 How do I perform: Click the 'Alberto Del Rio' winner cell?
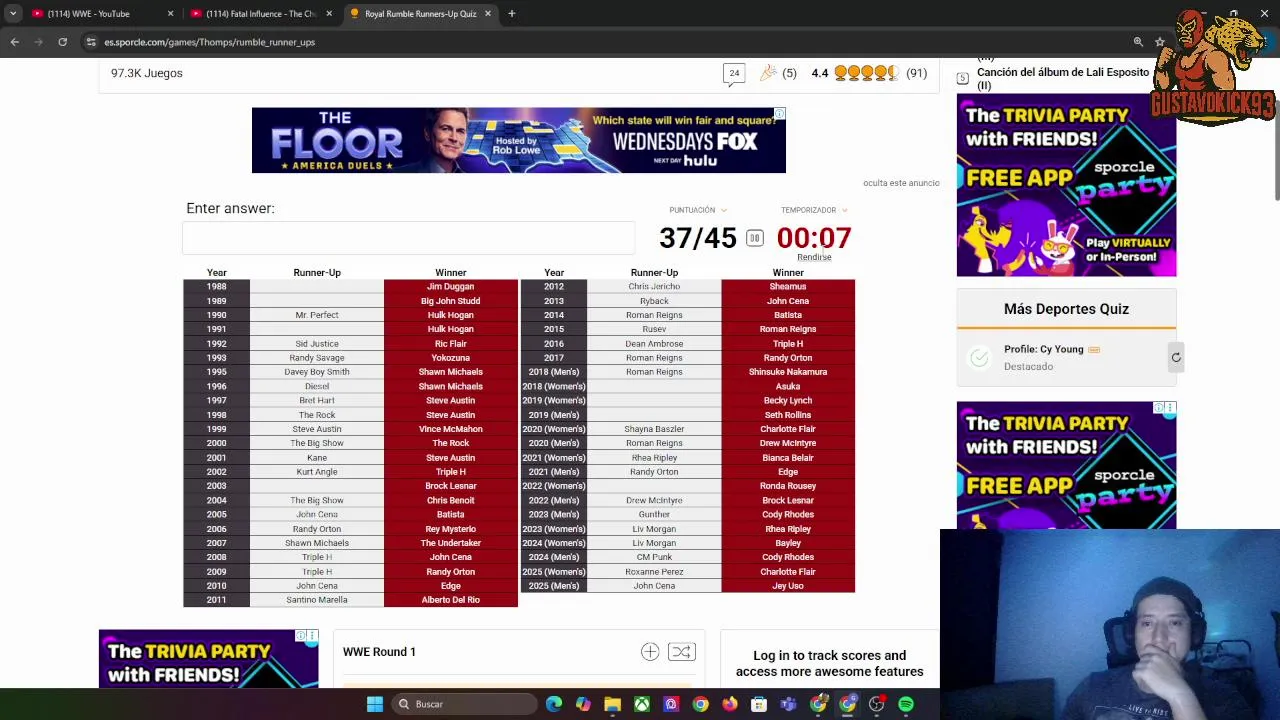(x=451, y=600)
